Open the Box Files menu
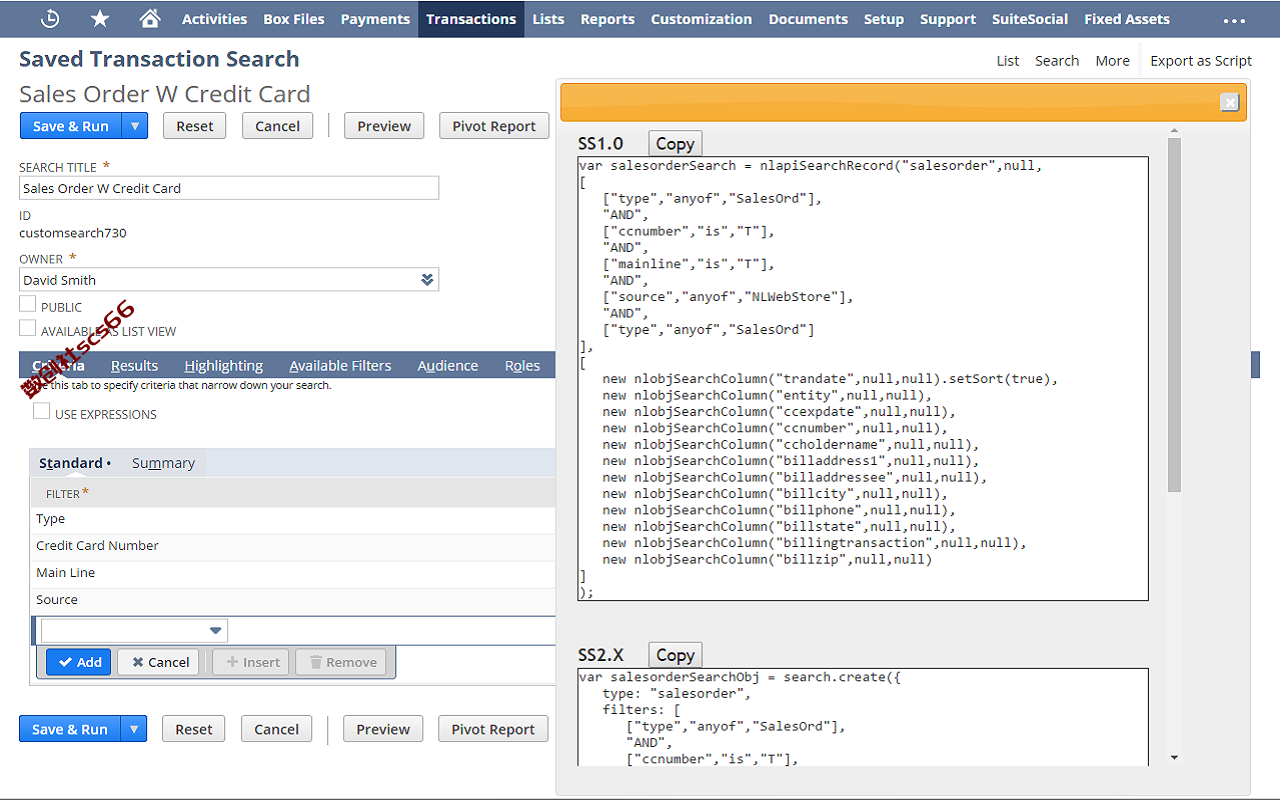 294,19
